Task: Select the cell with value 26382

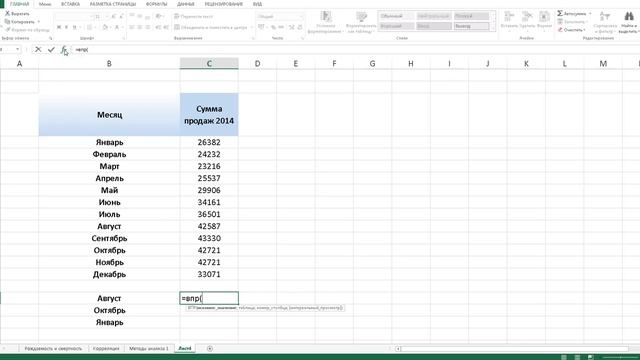Action: tap(209, 142)
